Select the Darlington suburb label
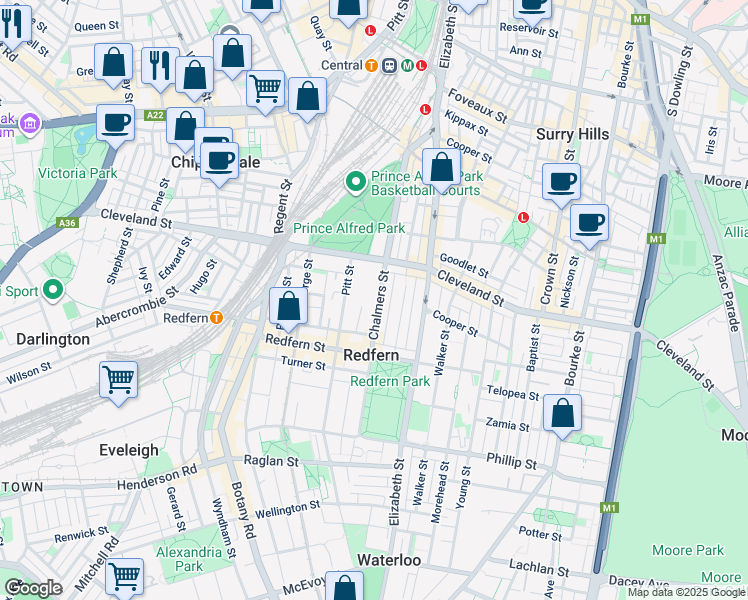The image size is (748, 600). [x=53, y=340]
